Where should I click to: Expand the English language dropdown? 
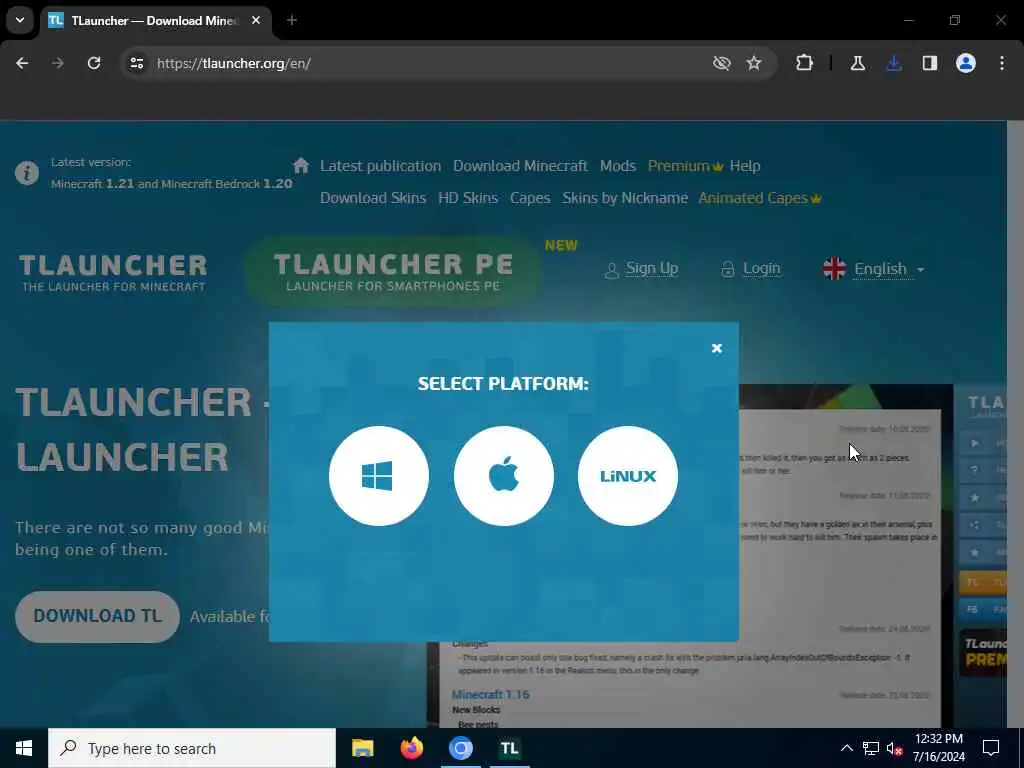coord(873,268)
